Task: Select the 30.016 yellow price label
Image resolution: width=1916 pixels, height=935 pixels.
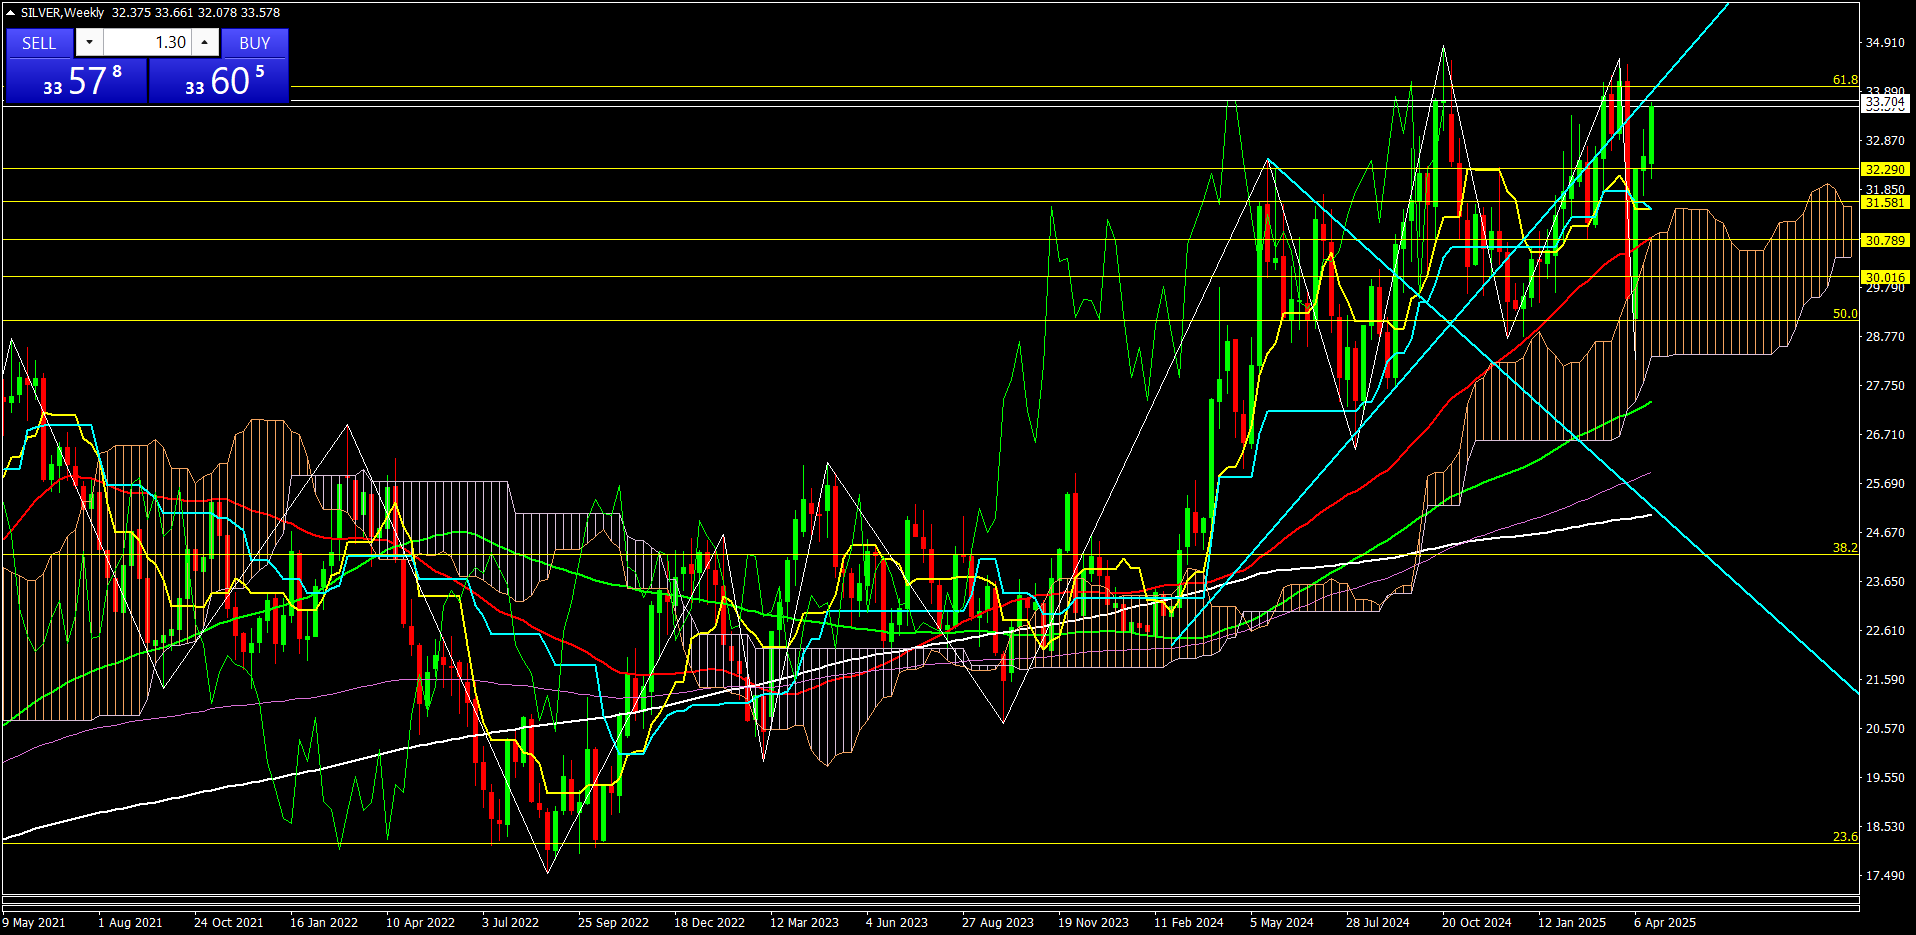Action: [1885, 277]
